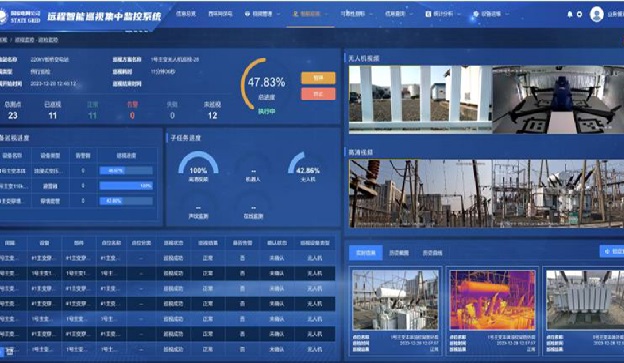Click the blue button above result cards

tap(612, 252)
